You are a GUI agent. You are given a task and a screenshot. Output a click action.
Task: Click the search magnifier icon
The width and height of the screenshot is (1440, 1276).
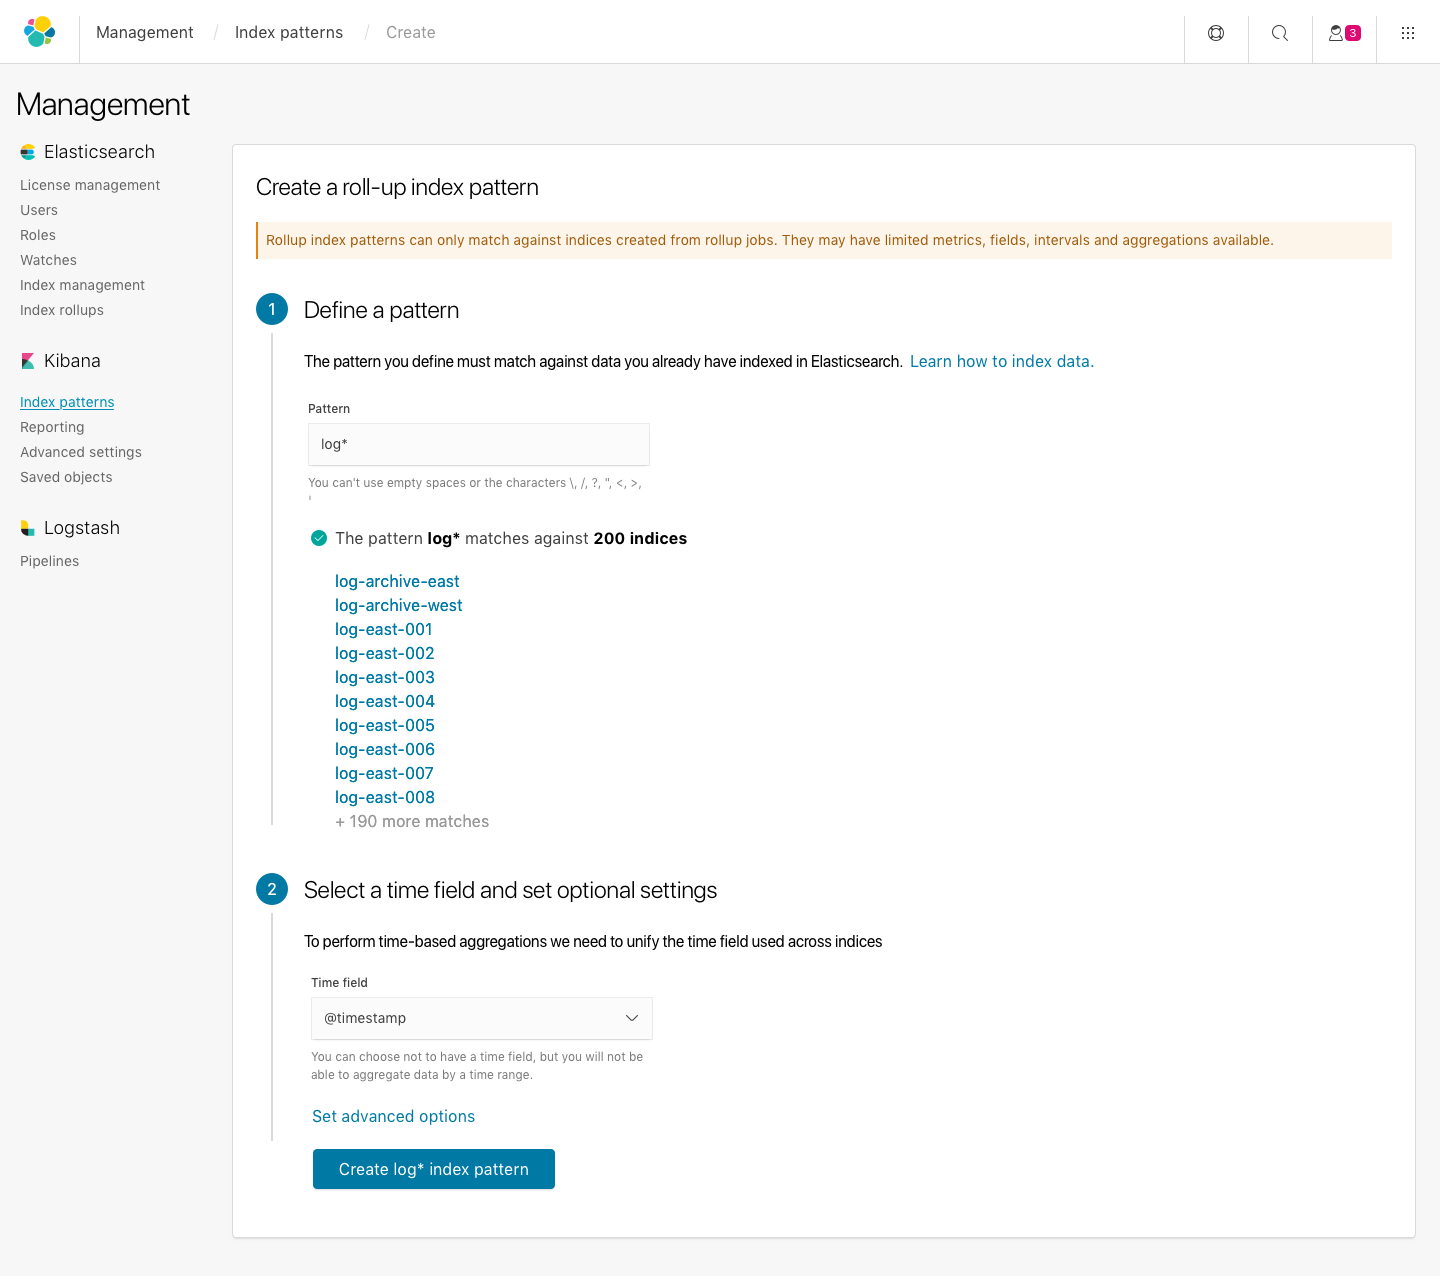coord(1280,32)
